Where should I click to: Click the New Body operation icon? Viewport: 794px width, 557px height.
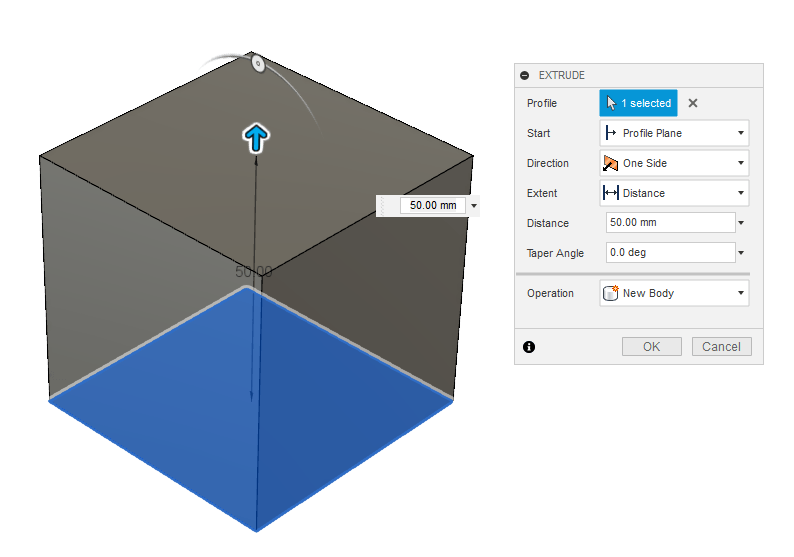pyautogui.click(x=611, y=293)
